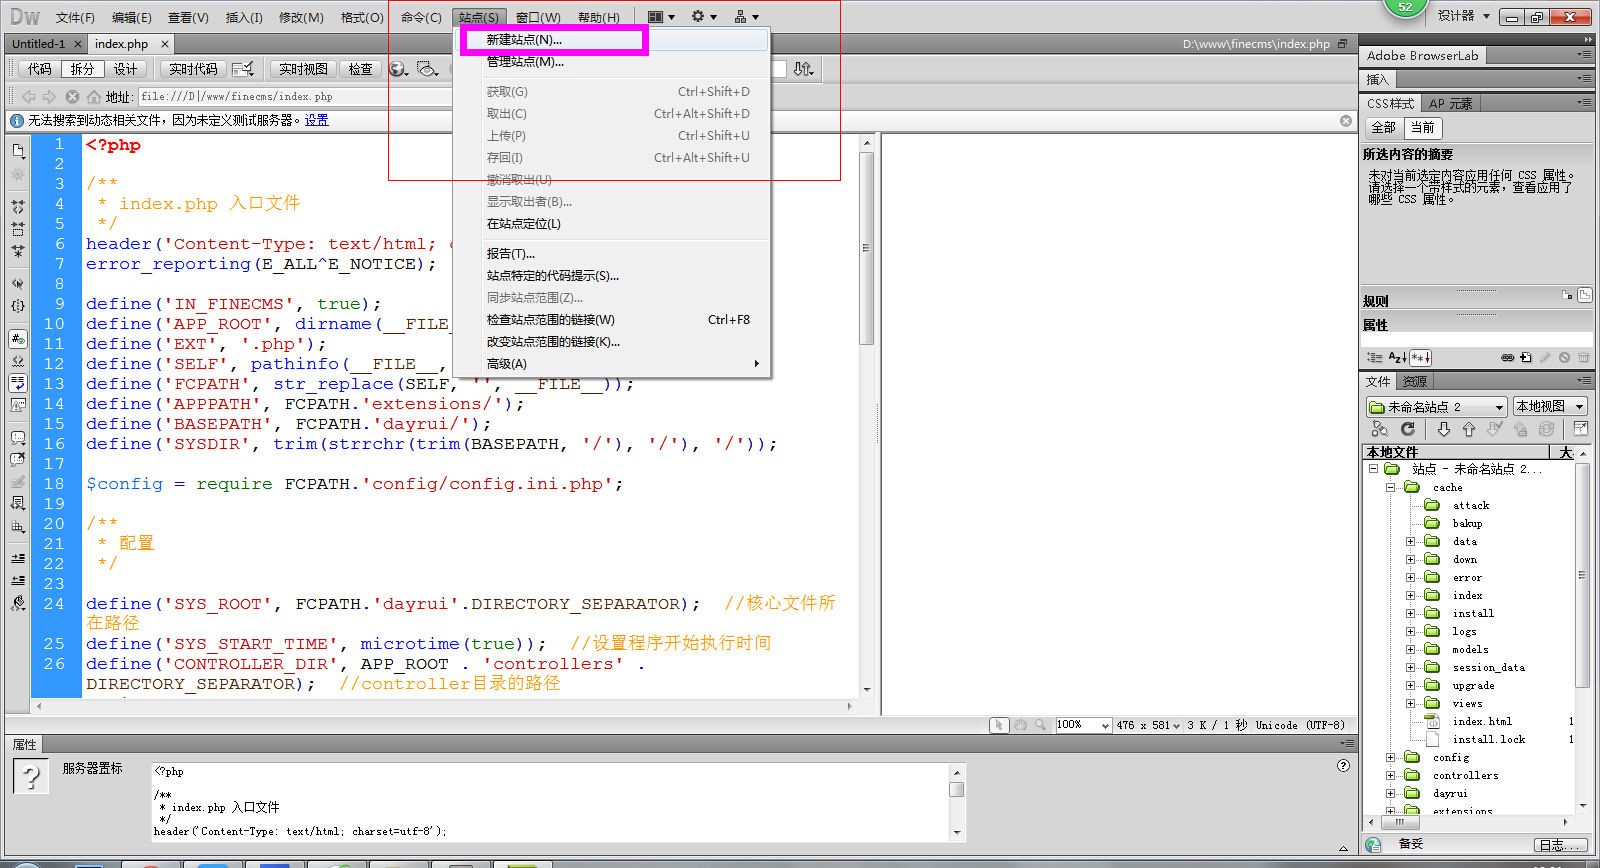This screenshot has width=1600, height=868.
Task: Enable 设计 view mode
Action: coord(125,69)
